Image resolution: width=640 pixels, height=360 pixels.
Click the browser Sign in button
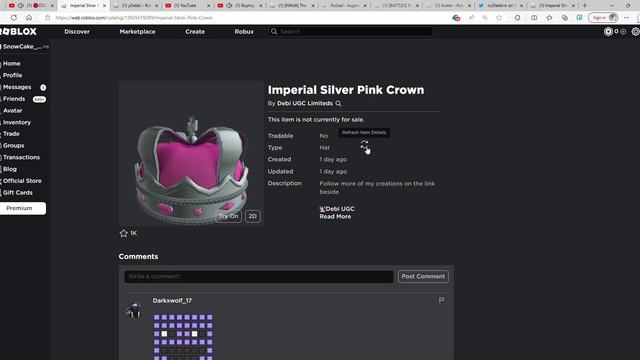[x=603, y=18]
